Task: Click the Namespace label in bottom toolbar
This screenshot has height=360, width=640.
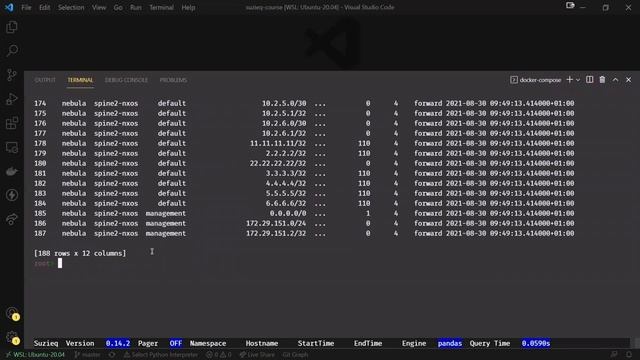Action: coord(208,344)
